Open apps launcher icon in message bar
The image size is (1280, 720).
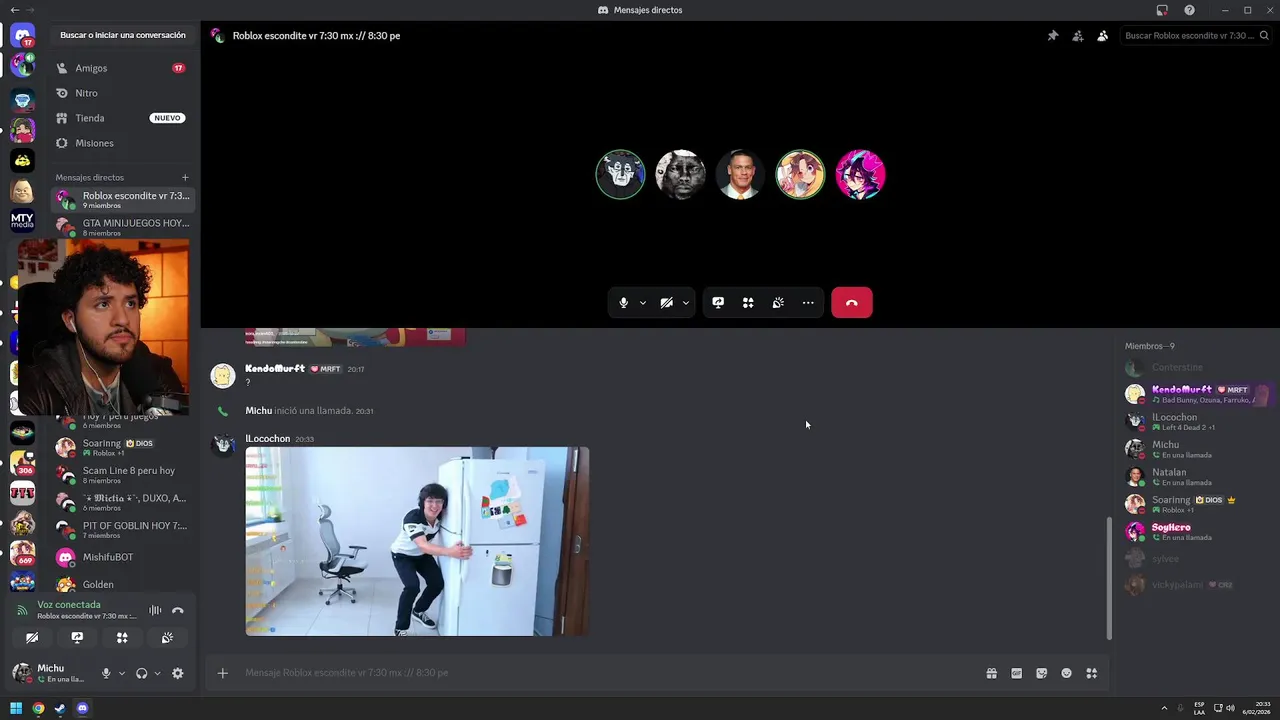pyautogui.click(x=1091, y=673)
